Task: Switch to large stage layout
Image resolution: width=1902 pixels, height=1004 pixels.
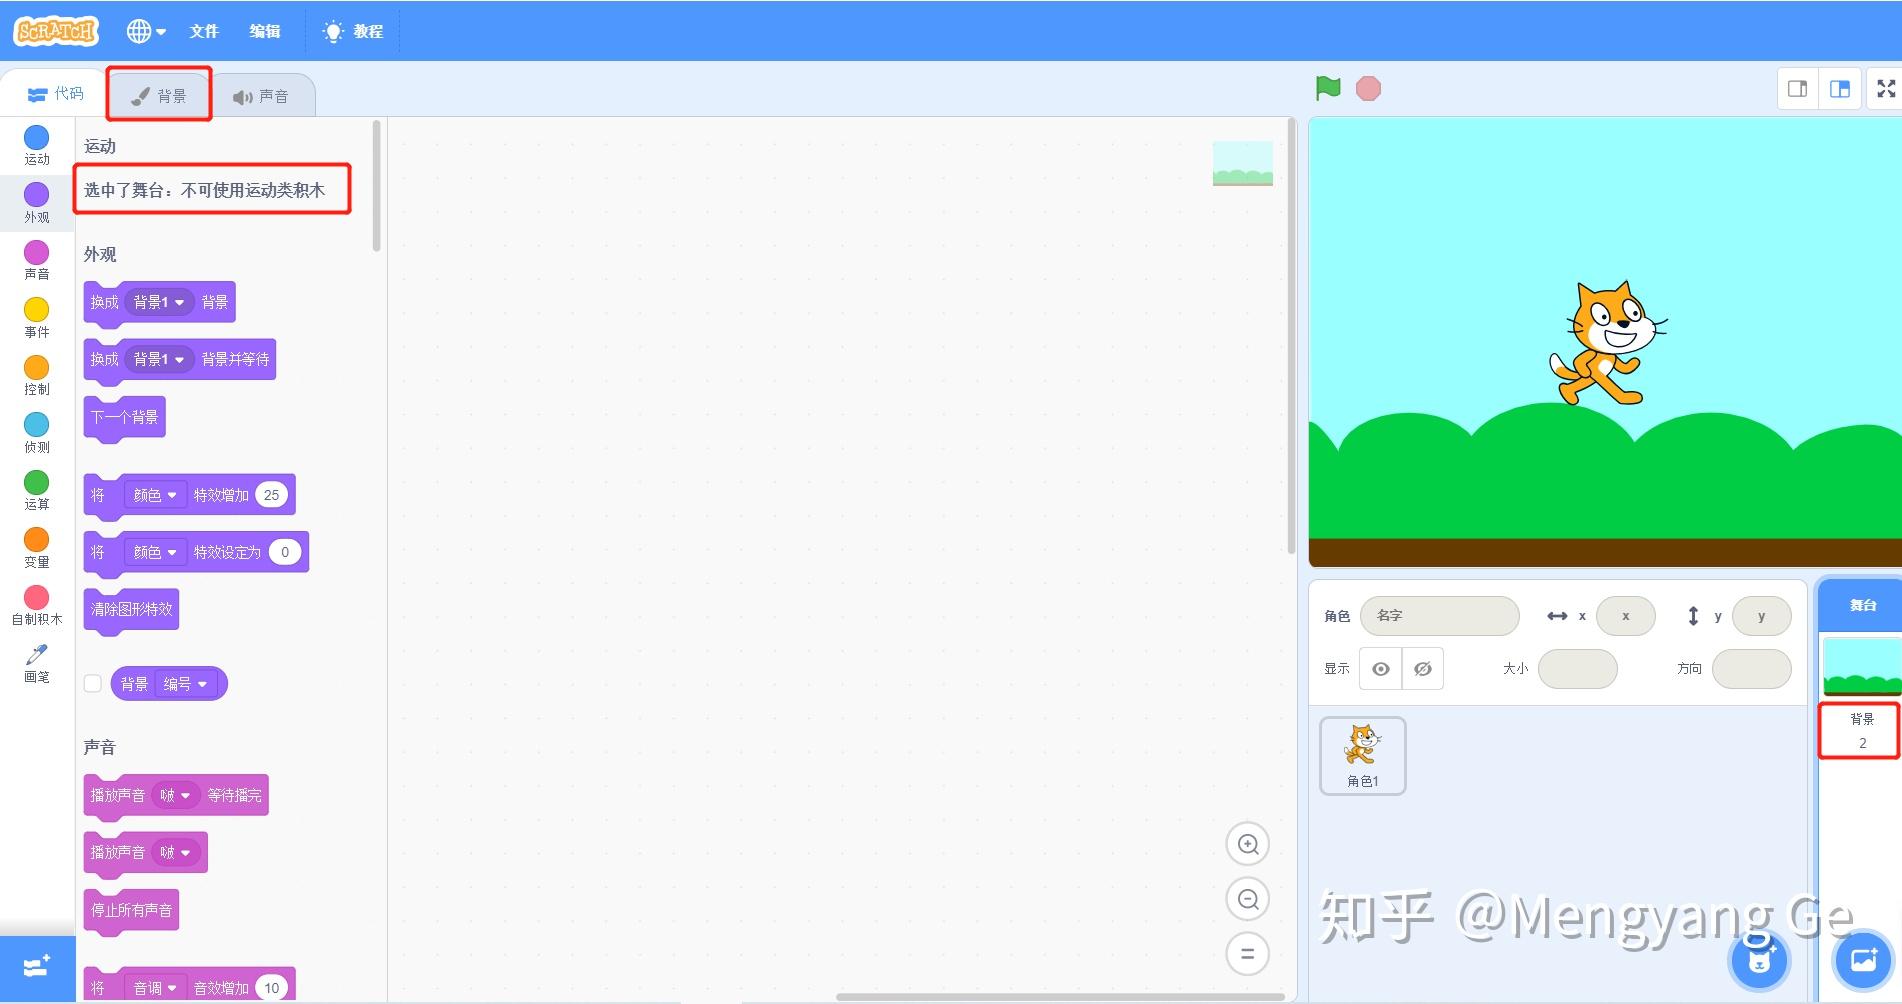Action: (x=1840, y=89)
